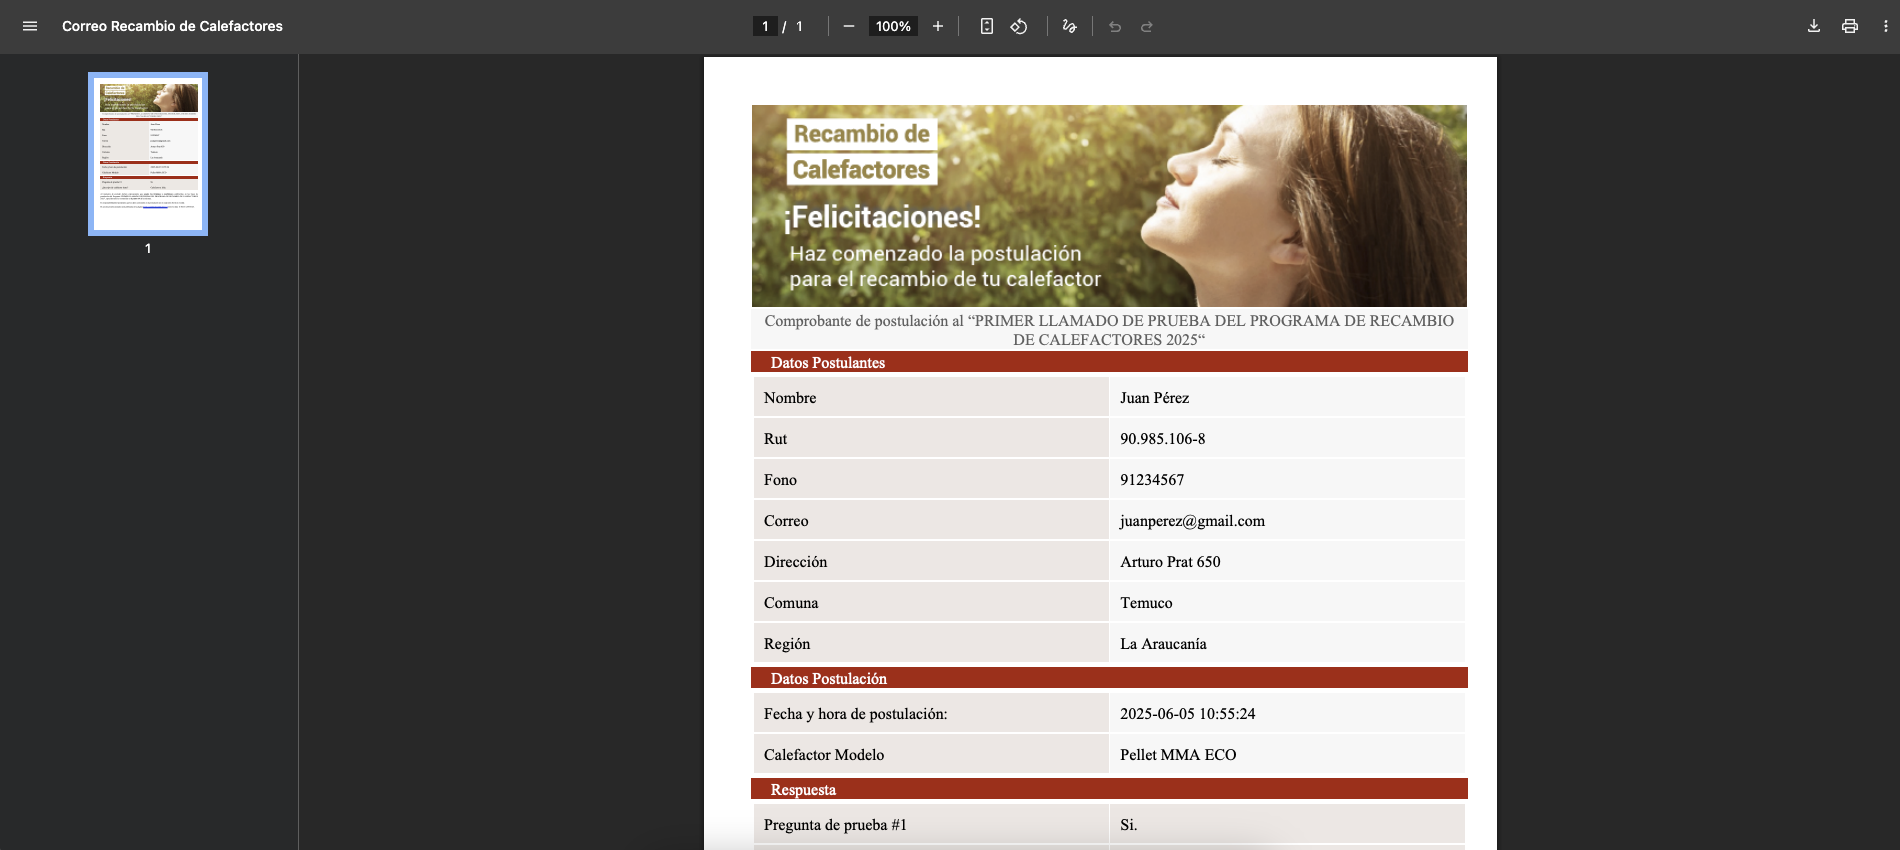Select the name Juan Pérez
Viewport: 1900px width, 850px height.
1154,398
